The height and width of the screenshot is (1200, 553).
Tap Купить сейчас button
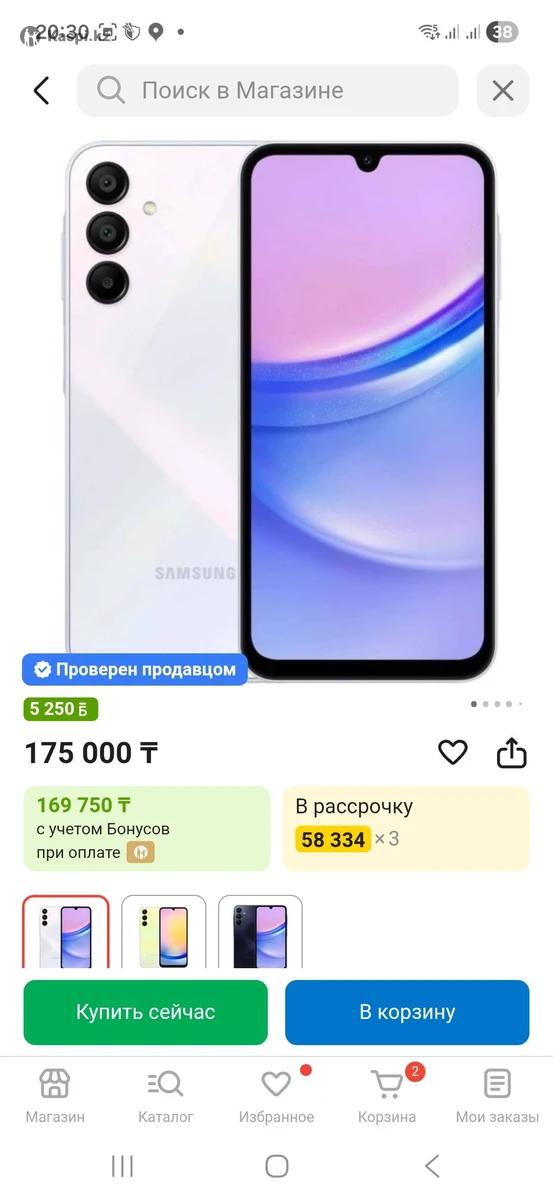coord(146,1012)
